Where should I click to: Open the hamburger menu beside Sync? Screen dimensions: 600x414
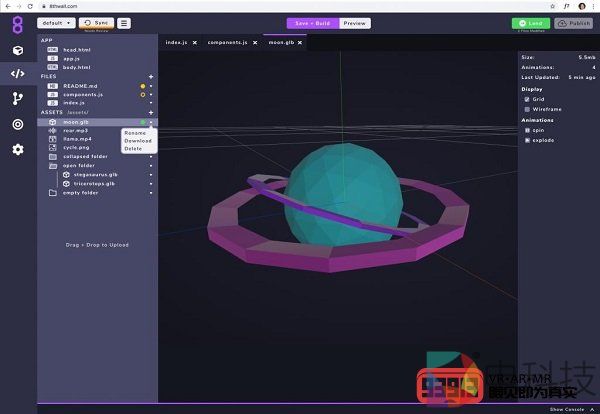point(124,22)
